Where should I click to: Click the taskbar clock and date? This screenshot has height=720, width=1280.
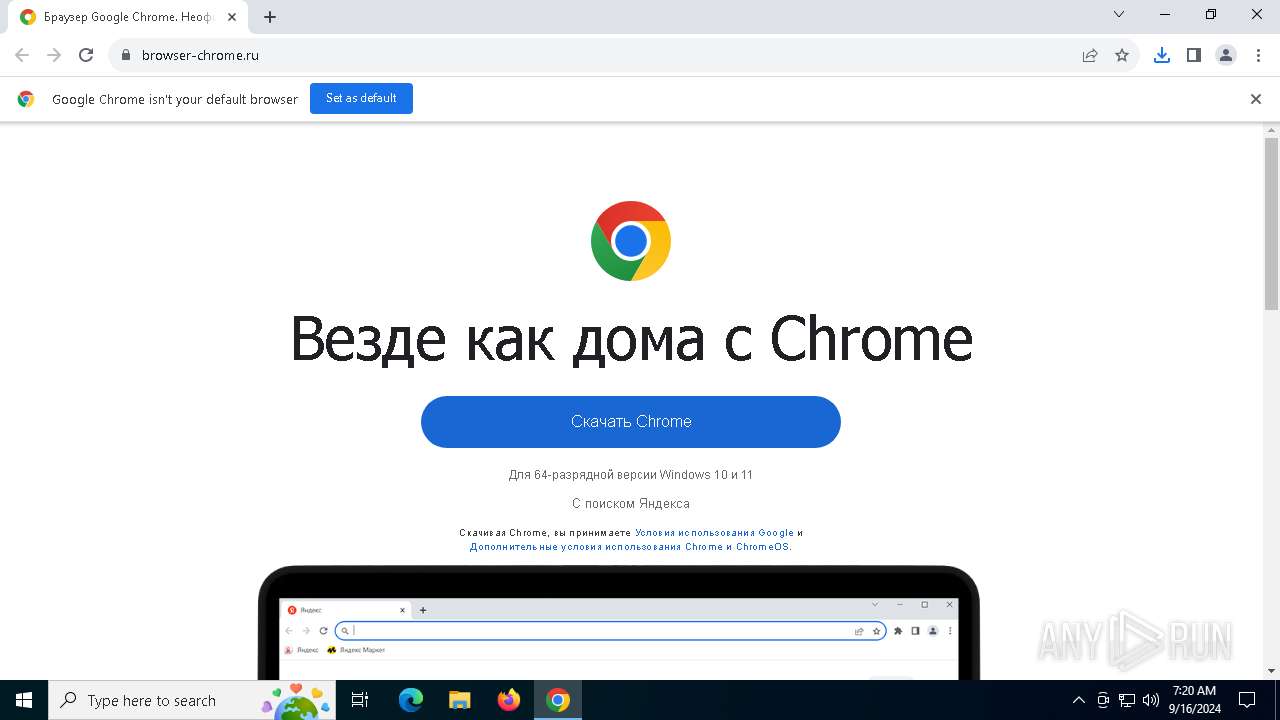coord(1194,700)
